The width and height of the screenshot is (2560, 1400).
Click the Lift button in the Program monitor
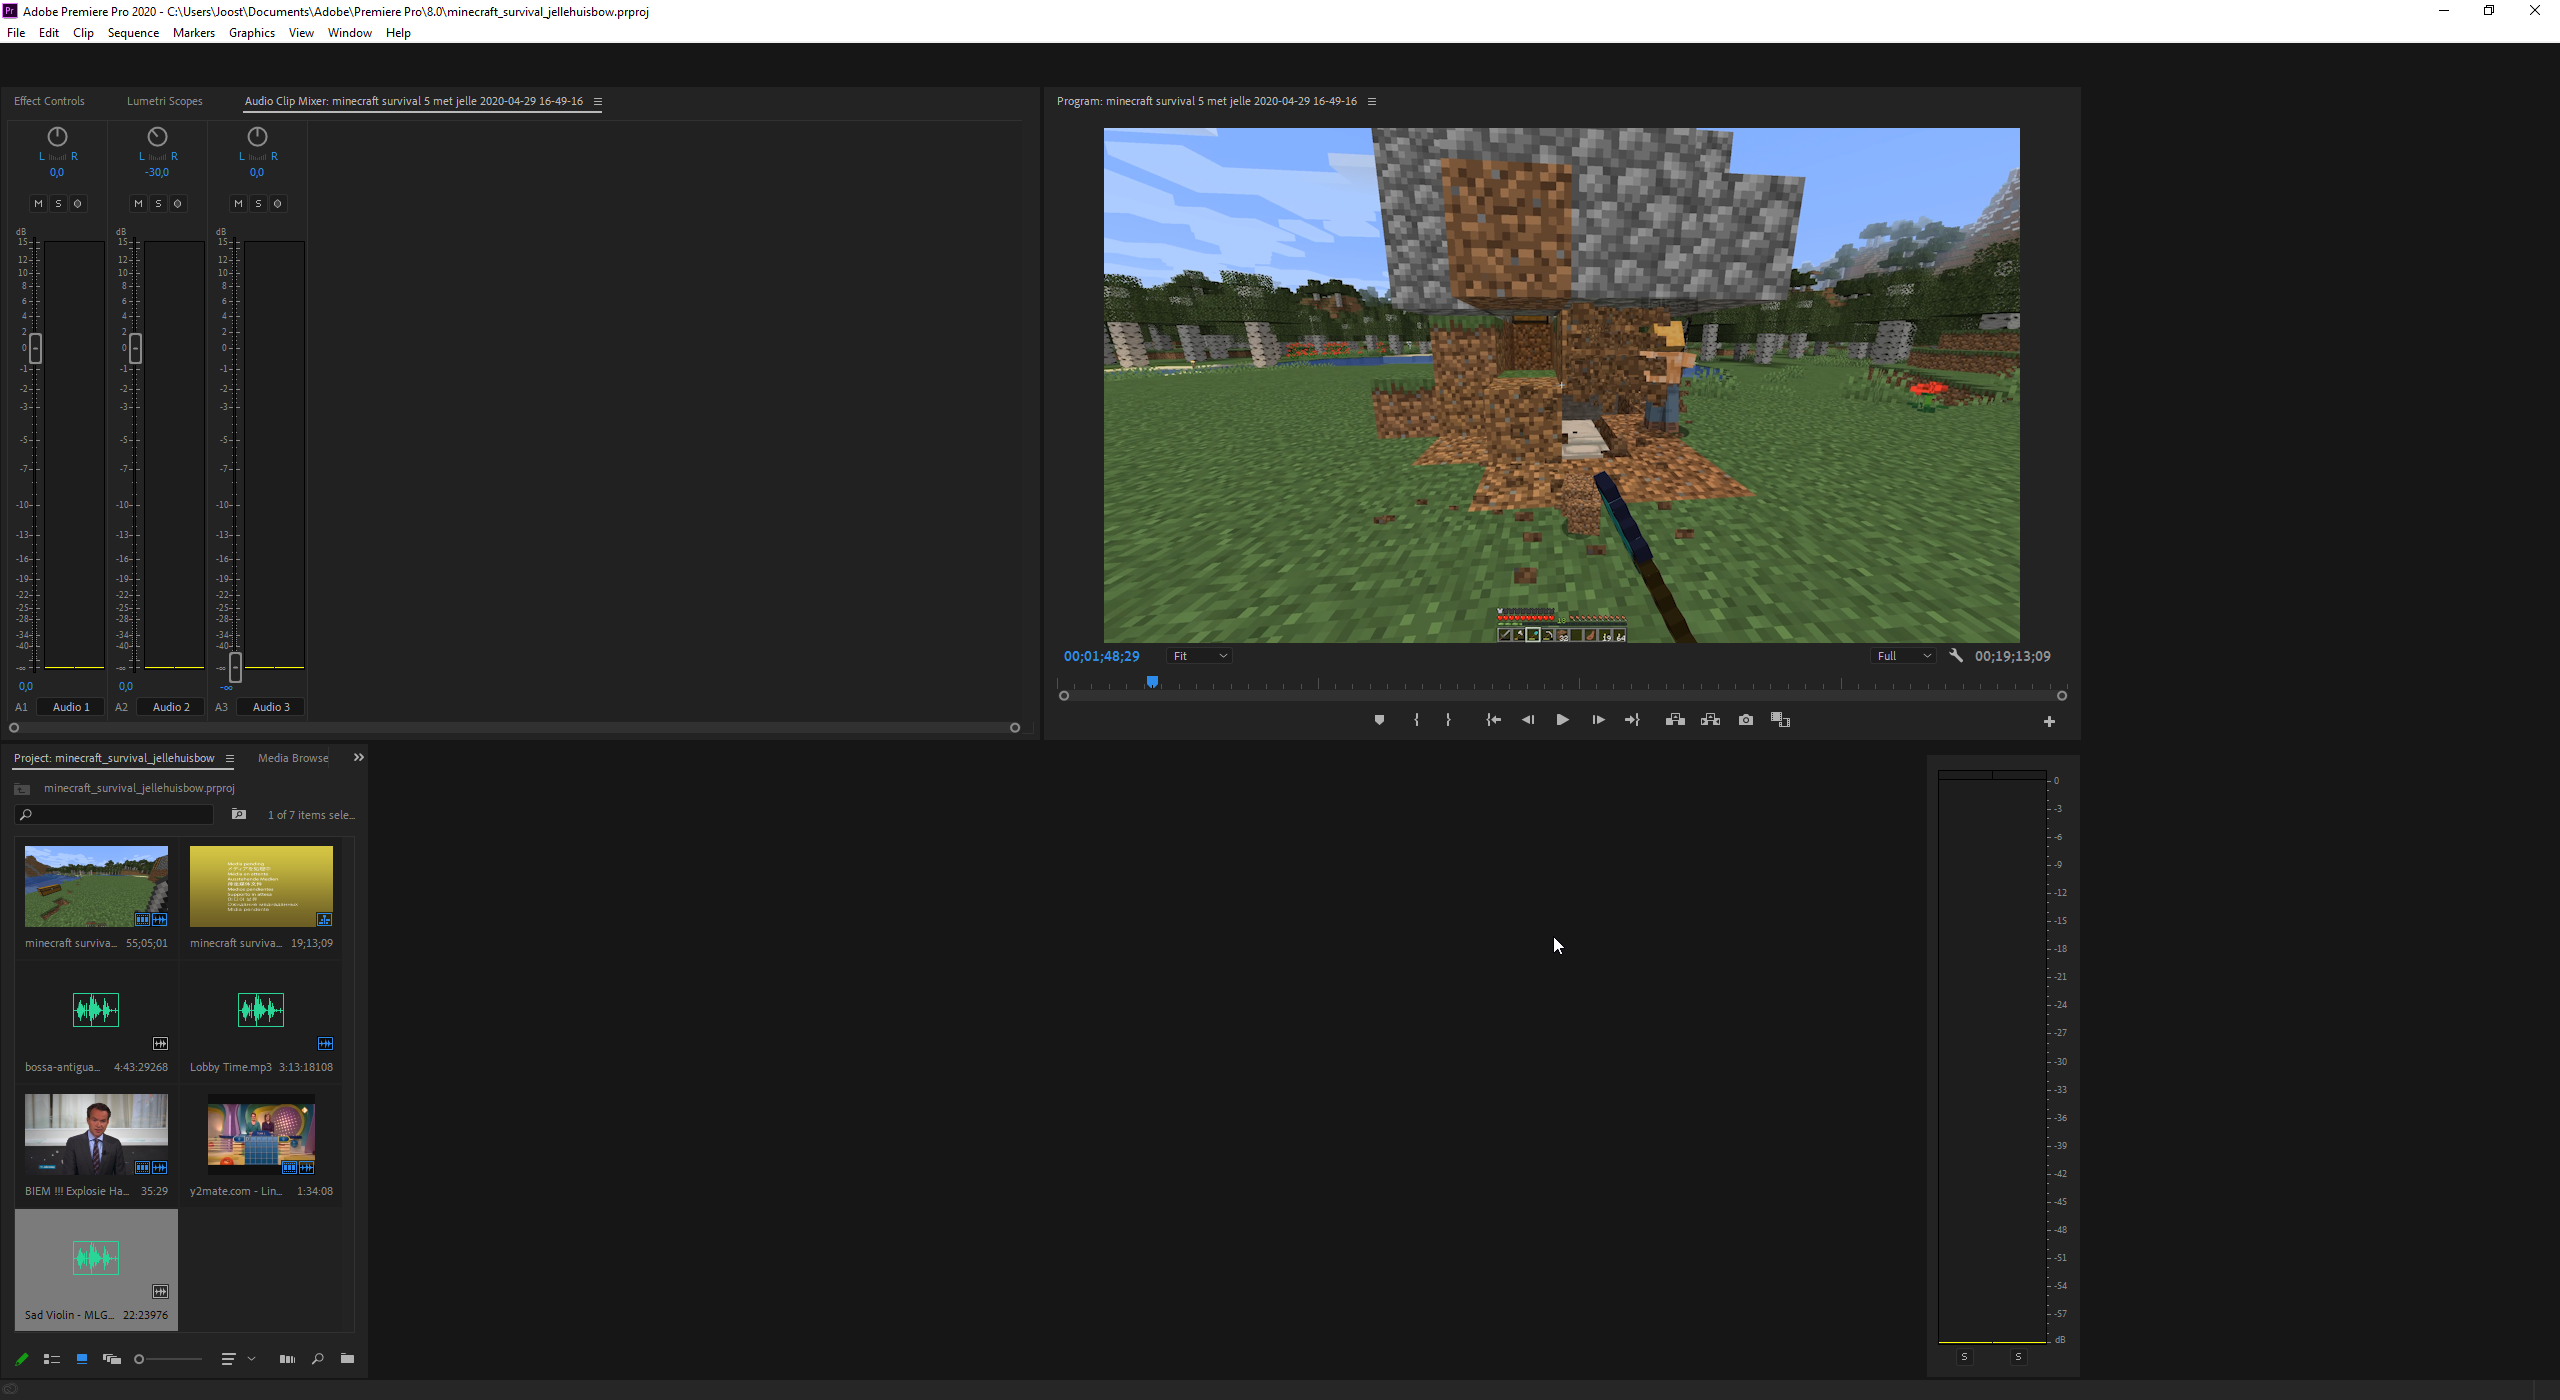[x=1675, y=720]
